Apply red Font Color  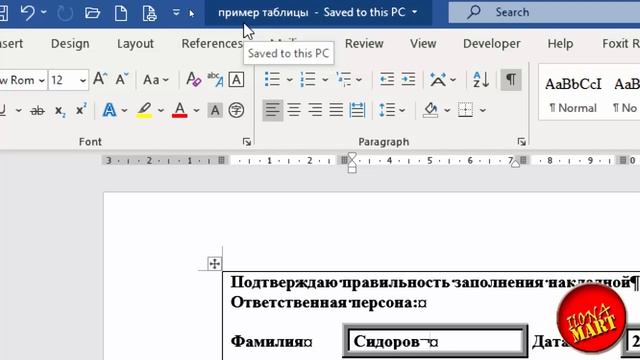click(180, 110)
